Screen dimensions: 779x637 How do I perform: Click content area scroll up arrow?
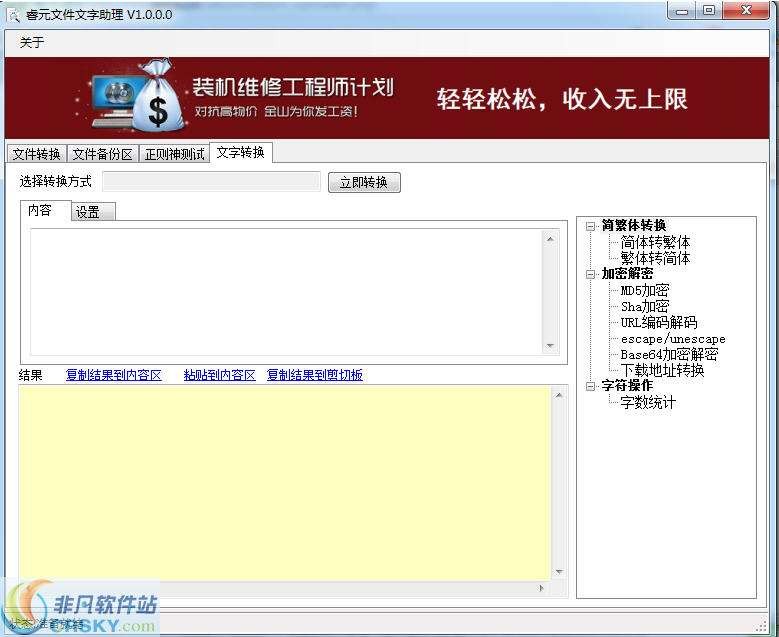(x=550, y=239)
